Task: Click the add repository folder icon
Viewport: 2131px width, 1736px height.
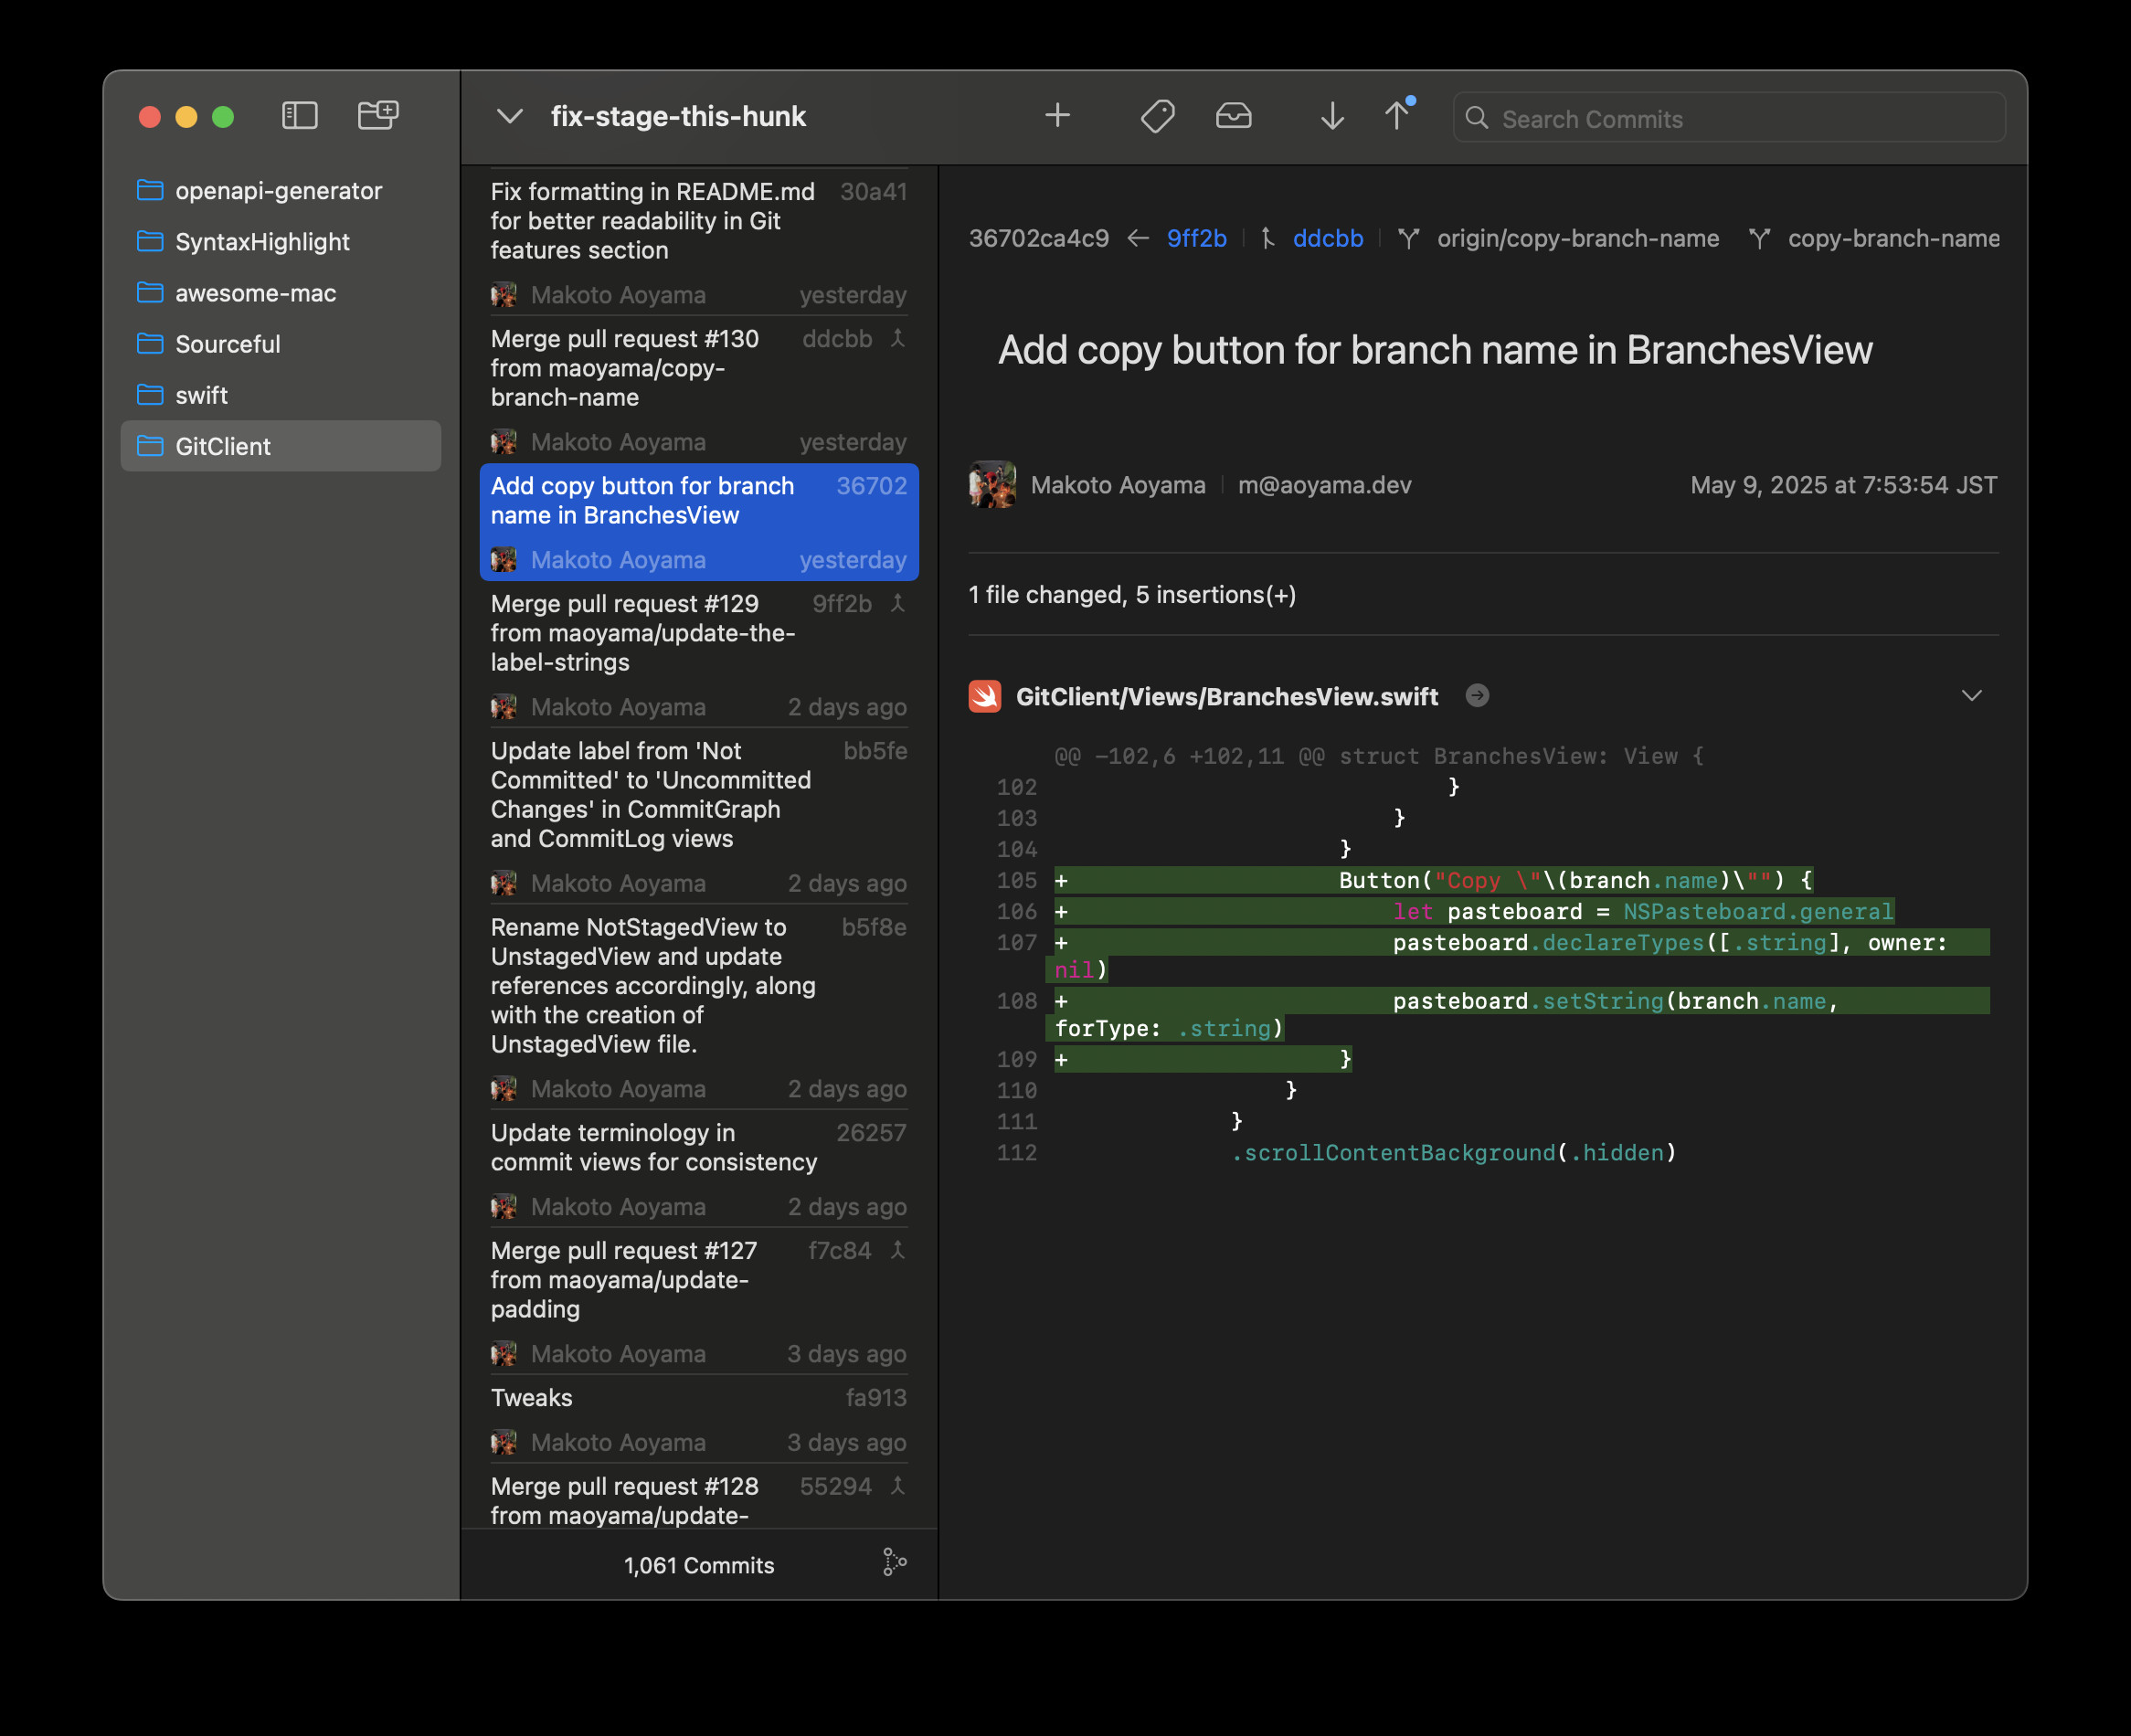Action: tap(378, 116)
